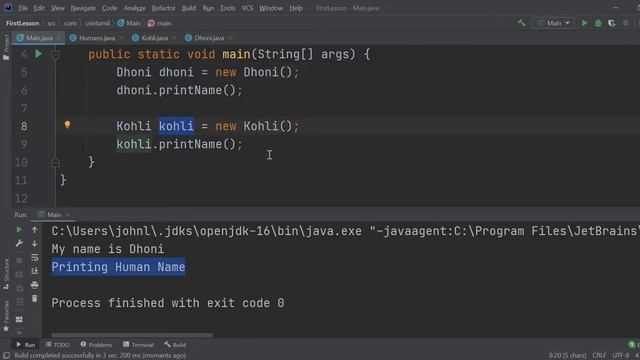Click the 'My name is Dhoni' console line
The width and height of the screenshot is (640, 360).
tap(108, 249)
